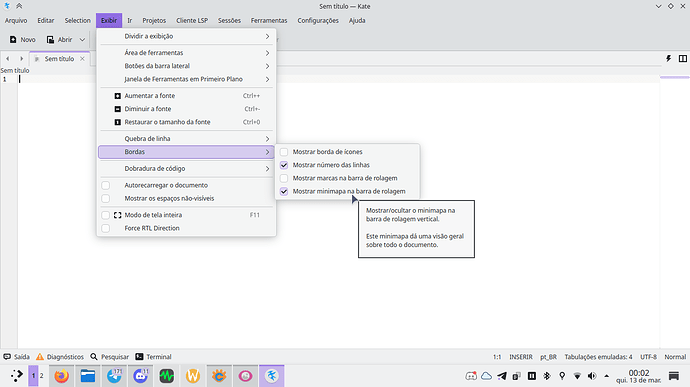The image size is (690, 387).
Task: Open the Ferramentas menu
Action: pos(269,20)
